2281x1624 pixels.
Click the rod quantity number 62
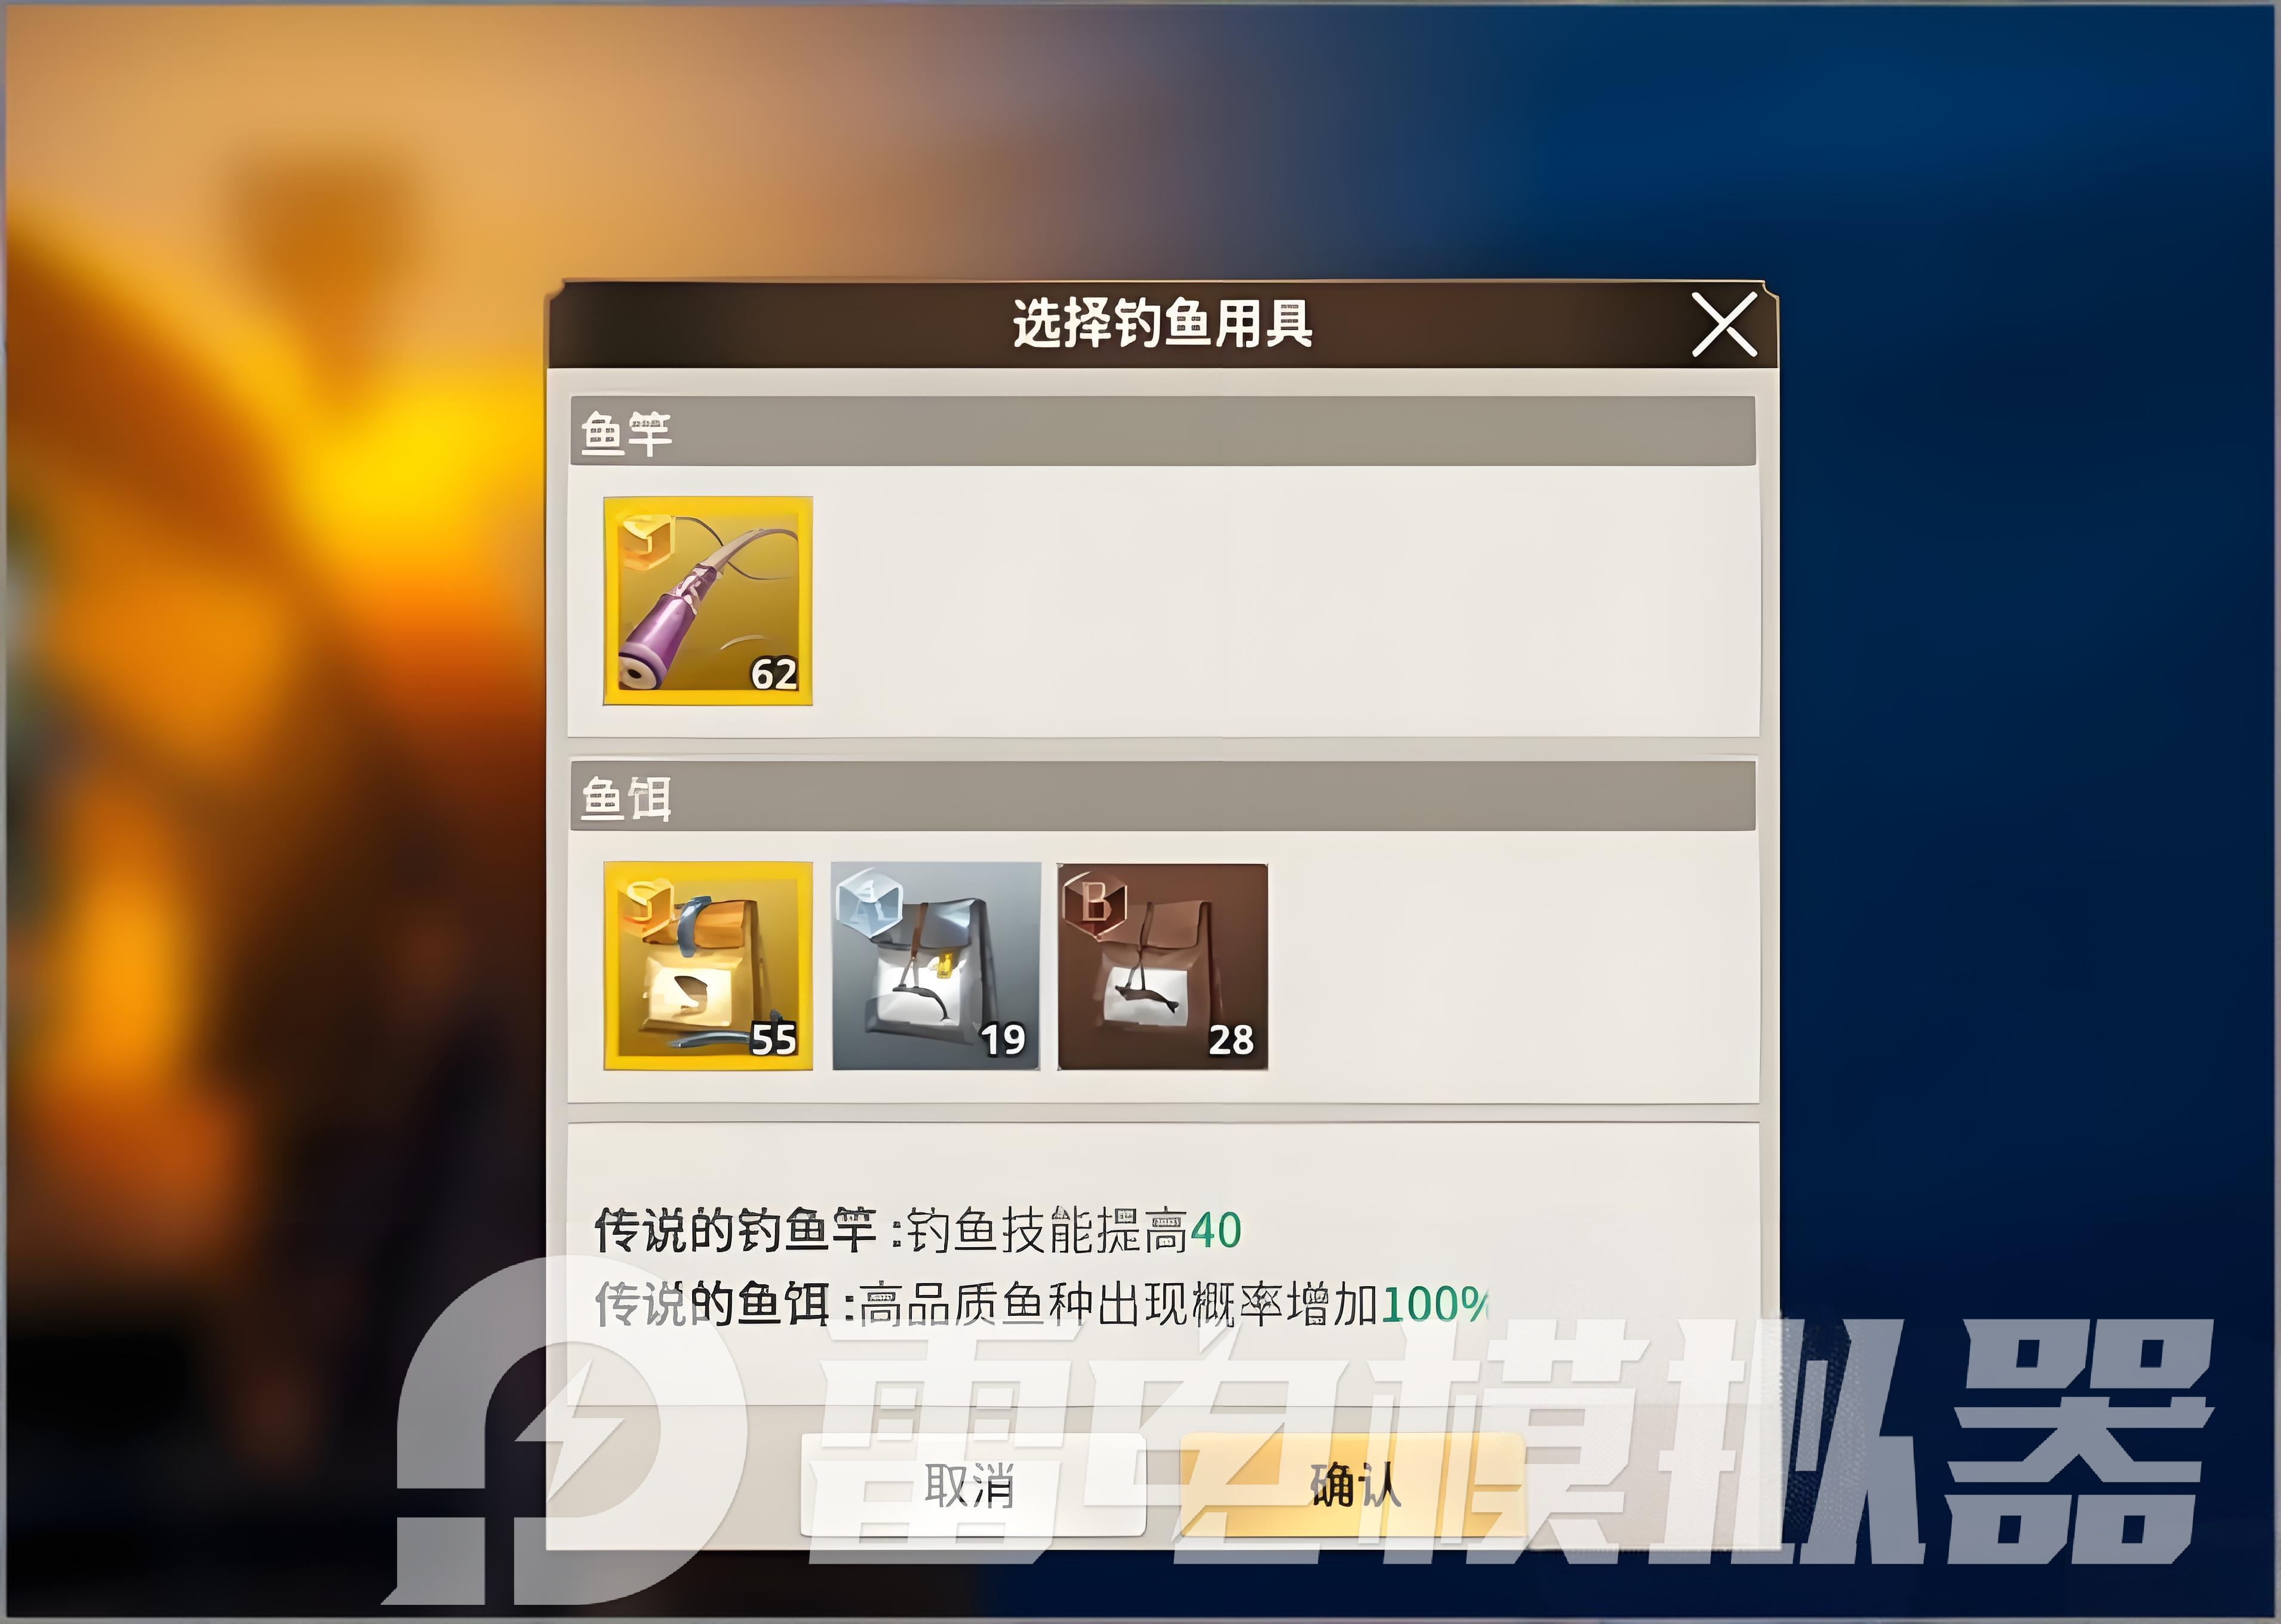click(774, 674)
